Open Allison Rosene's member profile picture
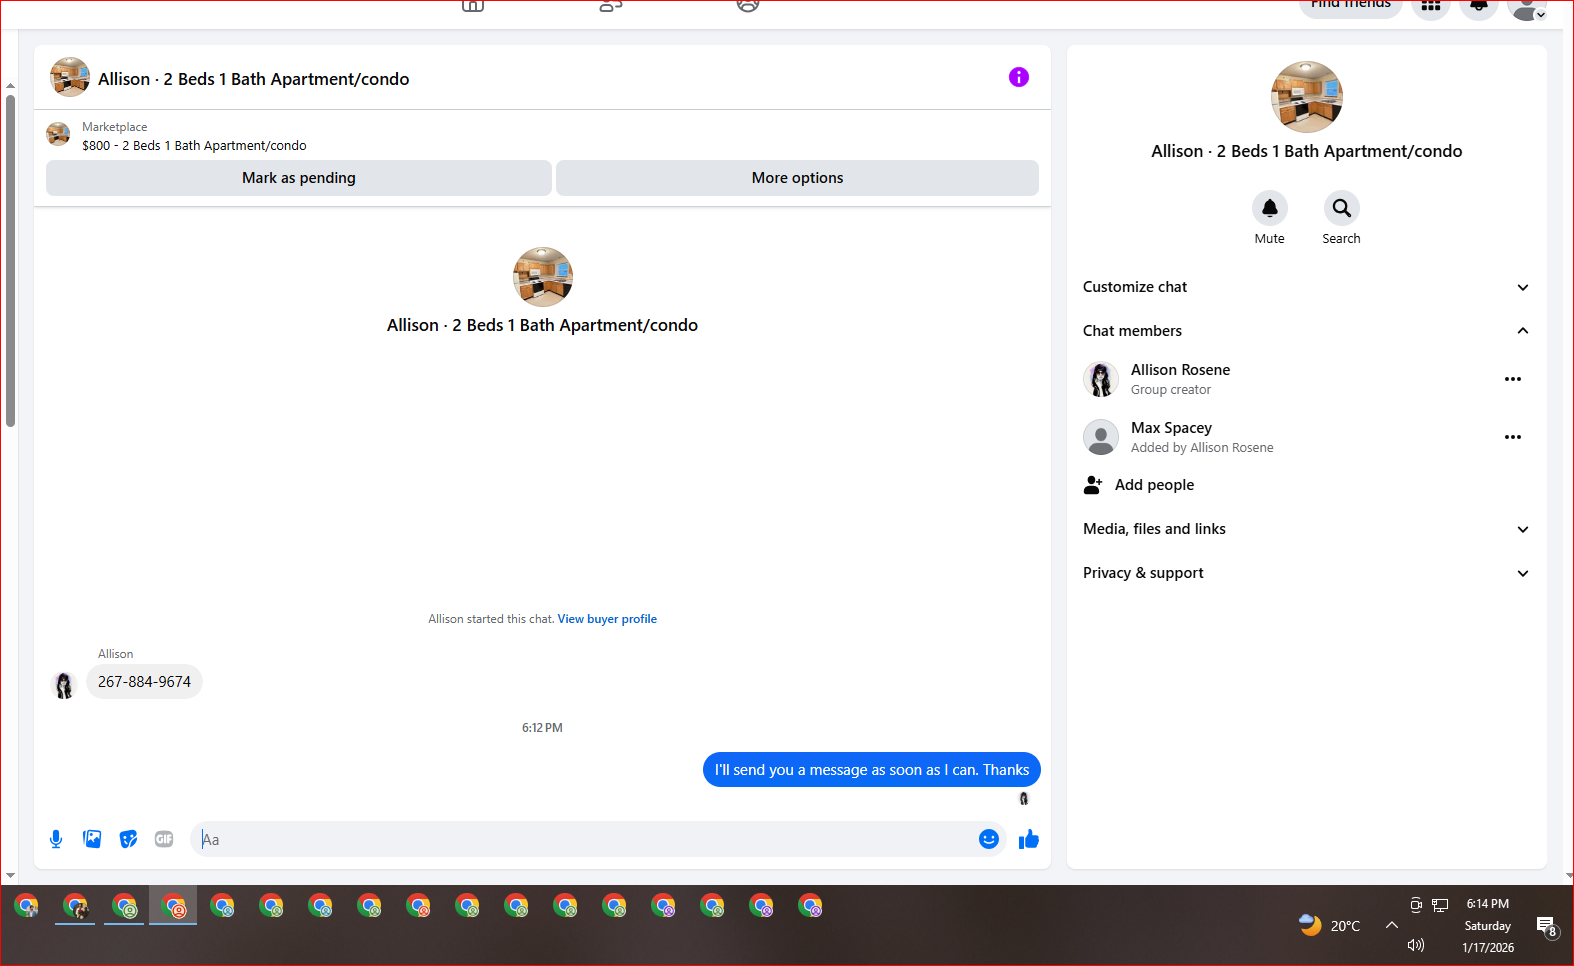The image size is (1574, 966). pyautogui.click(x=1101, y=379)
